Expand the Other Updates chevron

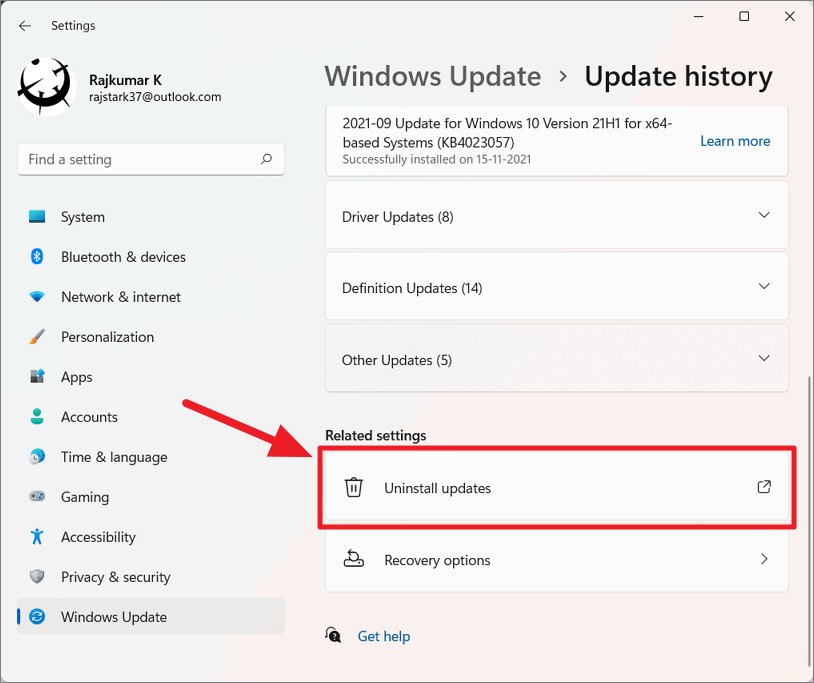[764, 358]
